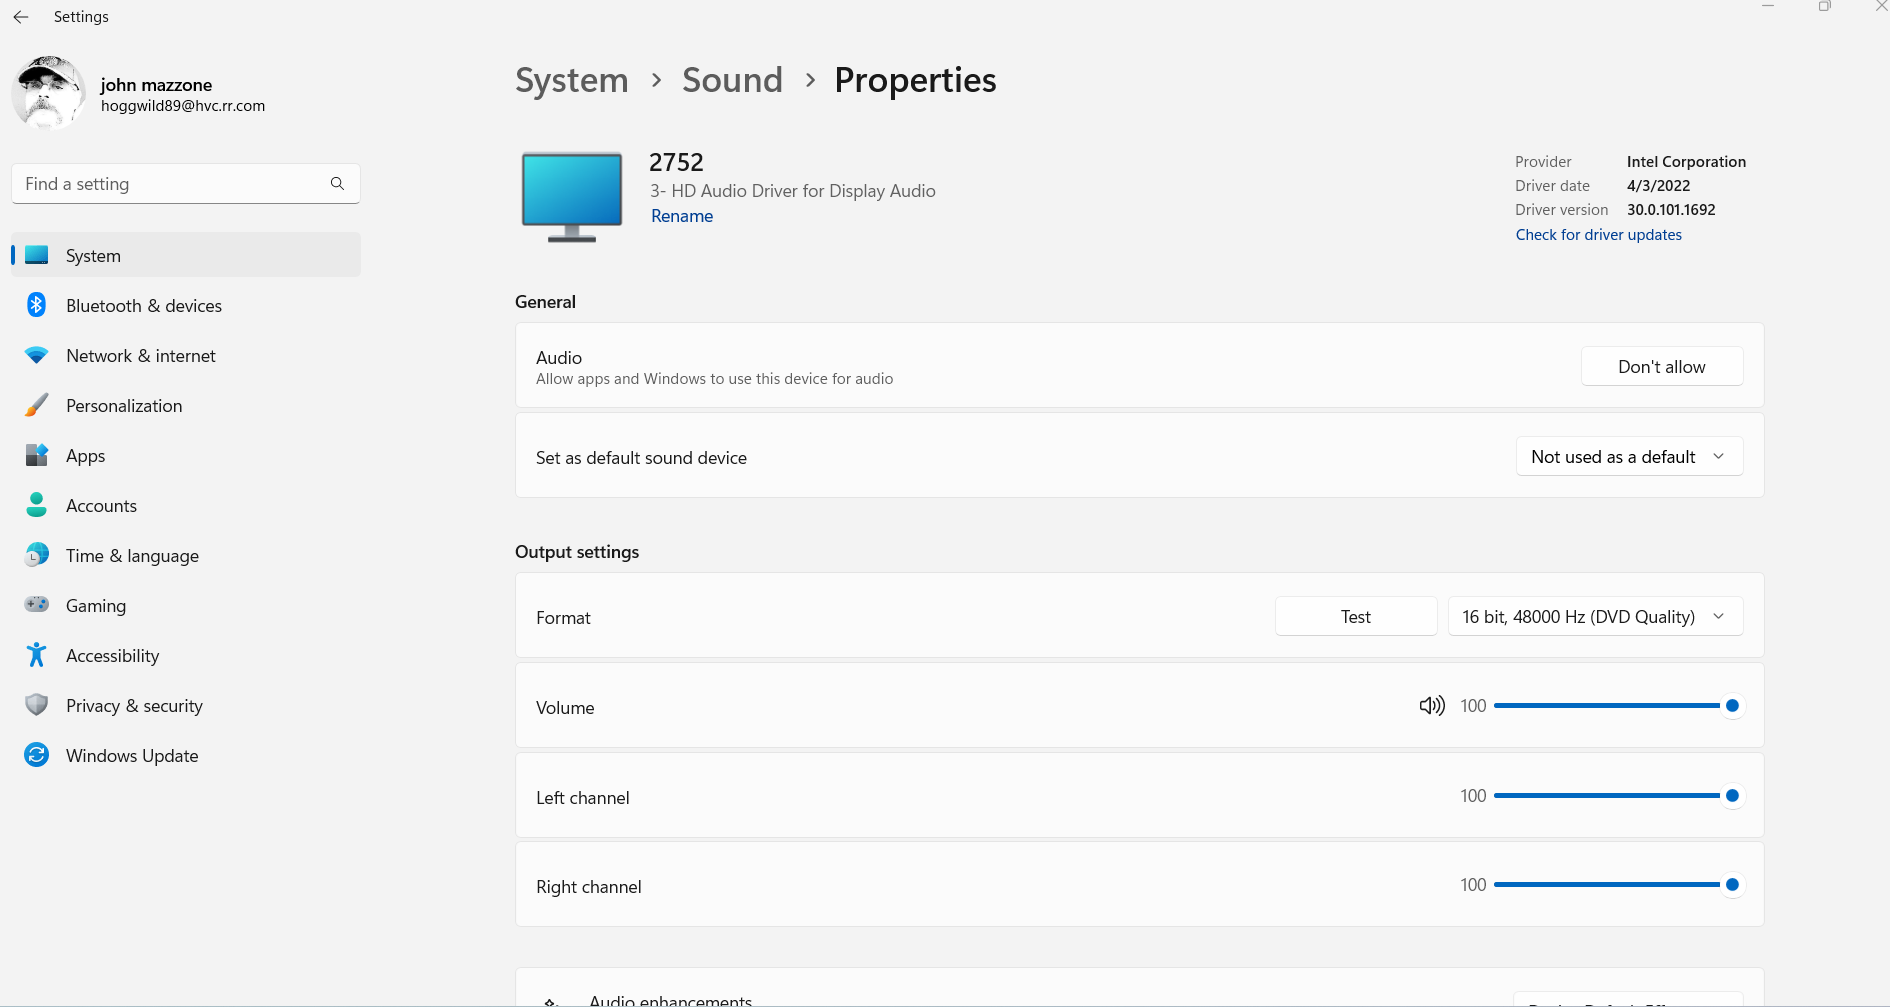Click the Test audio format button
The height and width of the screenshot is (1007, 1890).
point(1355,617)
